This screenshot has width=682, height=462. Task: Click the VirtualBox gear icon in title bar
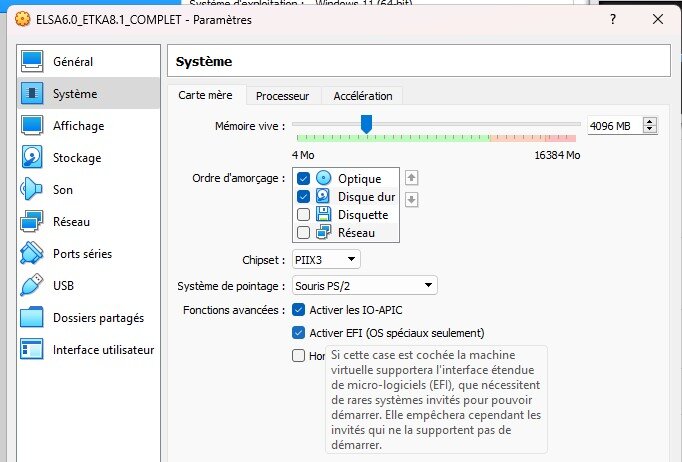tap(22, 19)
